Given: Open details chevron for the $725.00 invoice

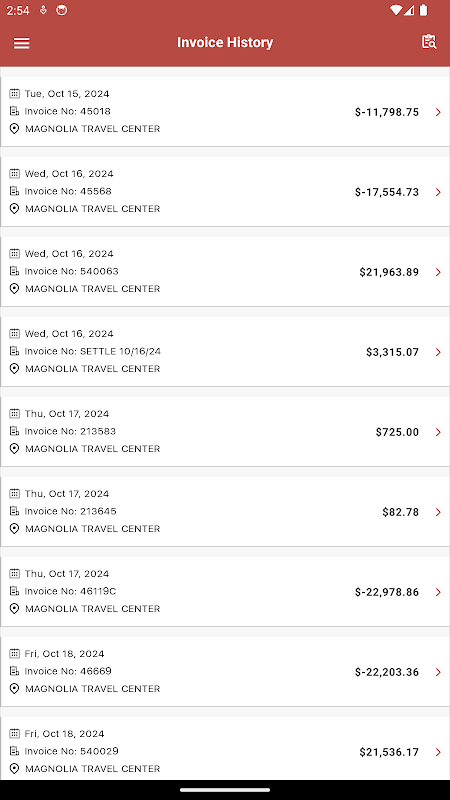Looking at the screenshot, I should [438, 432].
